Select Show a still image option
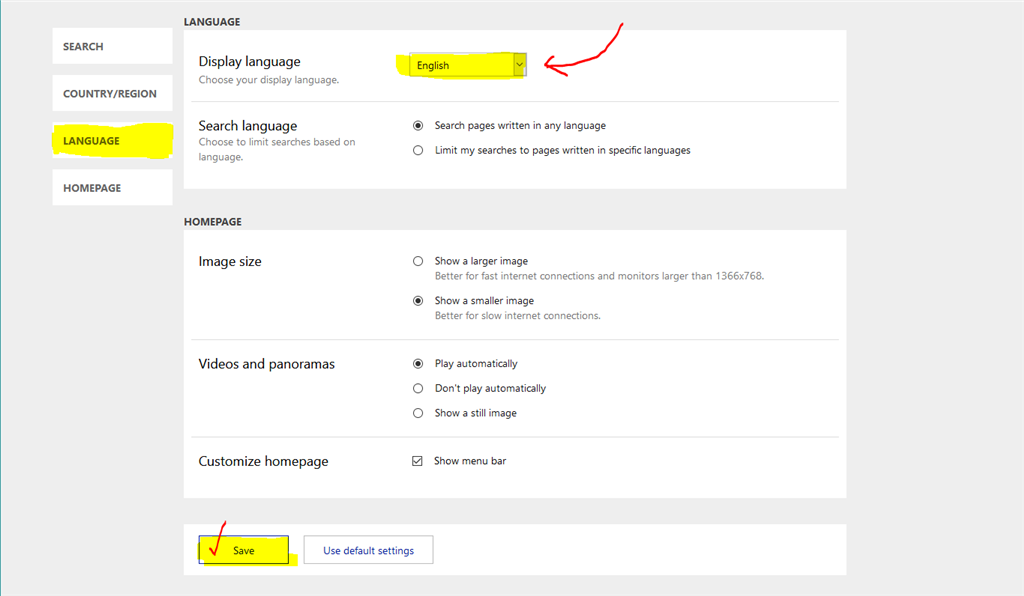This screenshot has height=596, width=1024. pos(418,413)
